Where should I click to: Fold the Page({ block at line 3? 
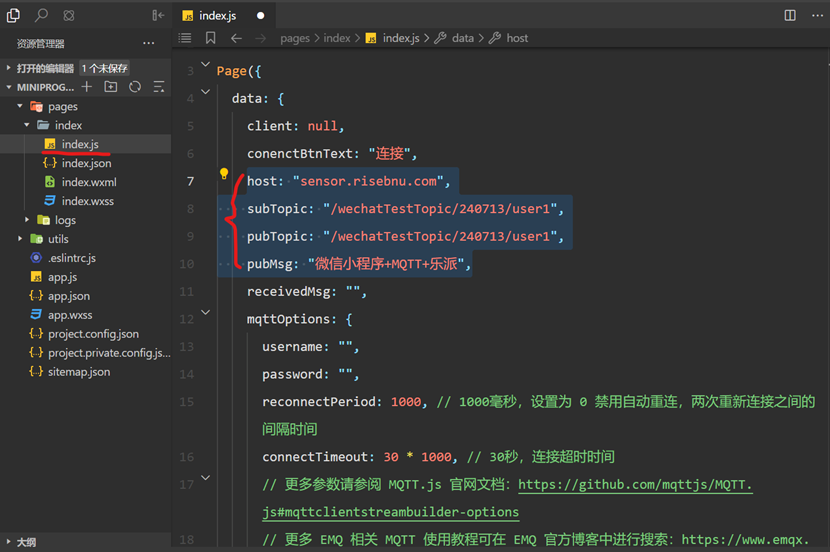tap(205, 65)
